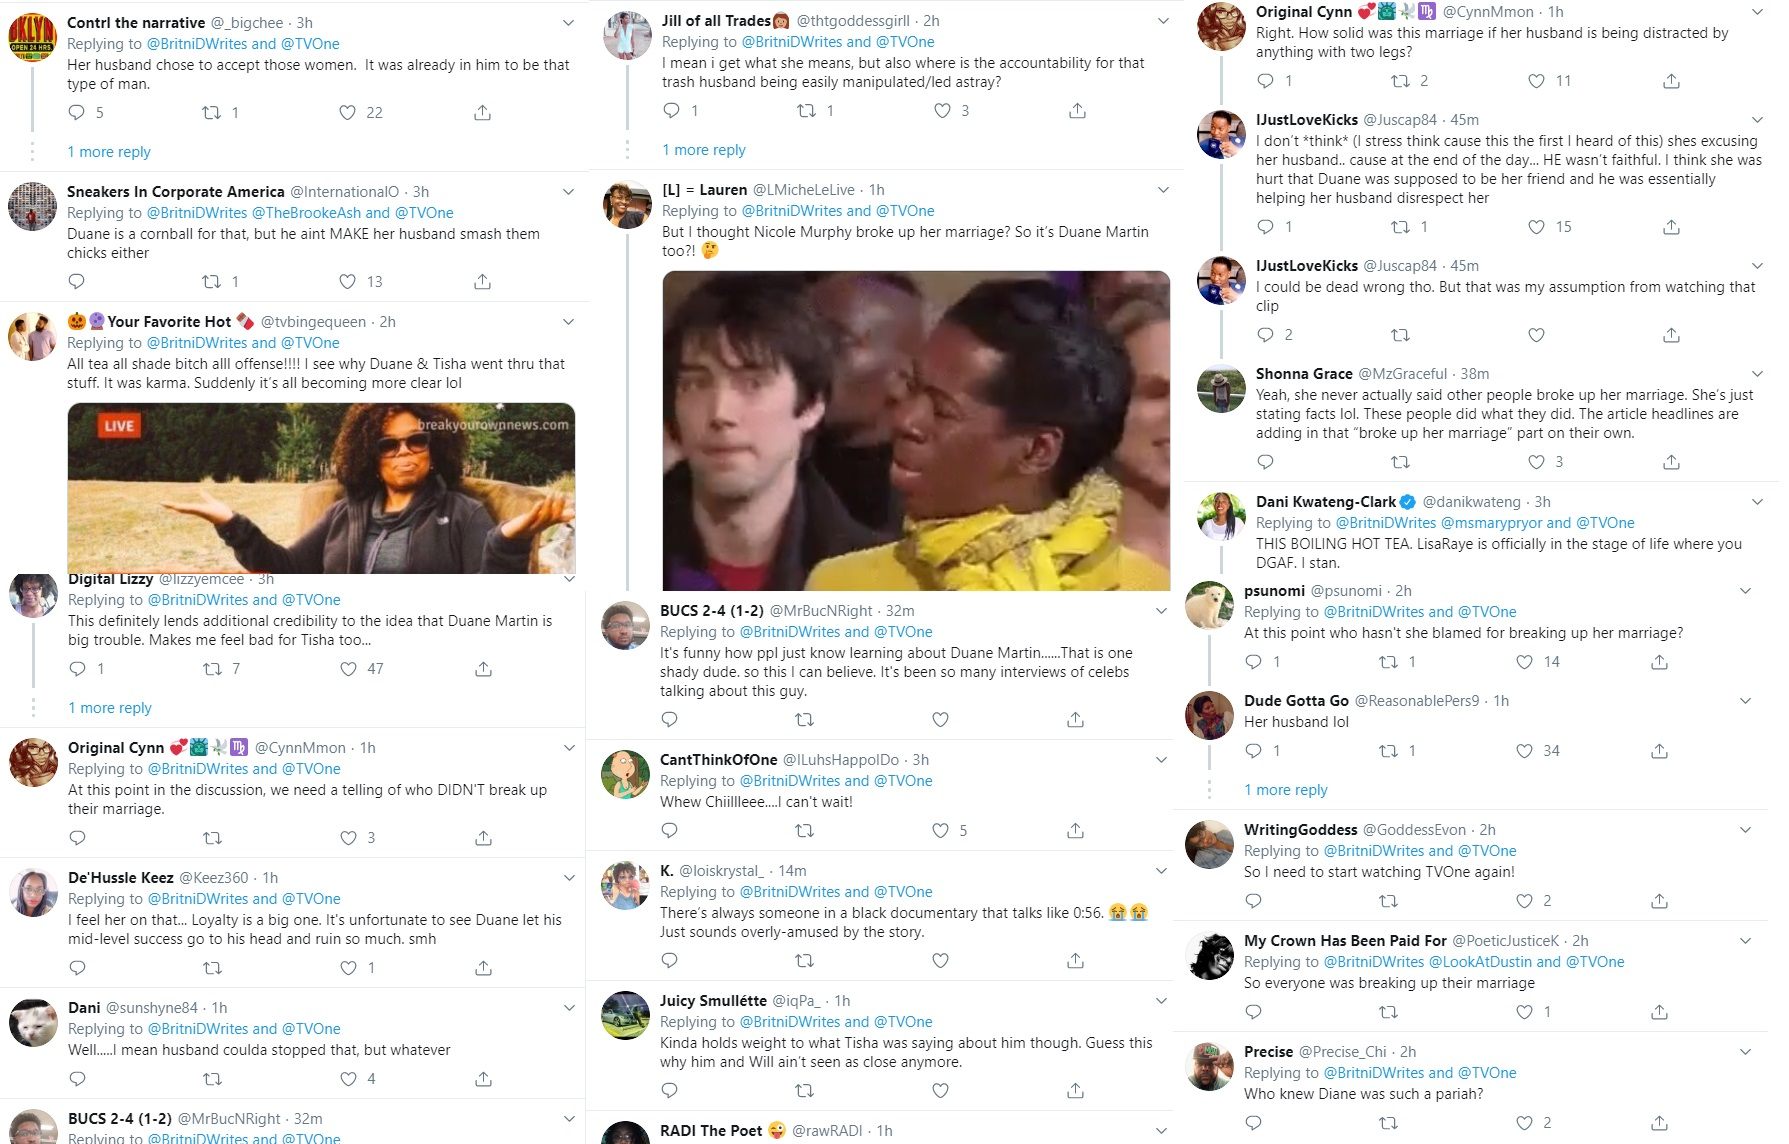Open the chevron menu on De'Hussle Keez's tweet

click(569, 878)
